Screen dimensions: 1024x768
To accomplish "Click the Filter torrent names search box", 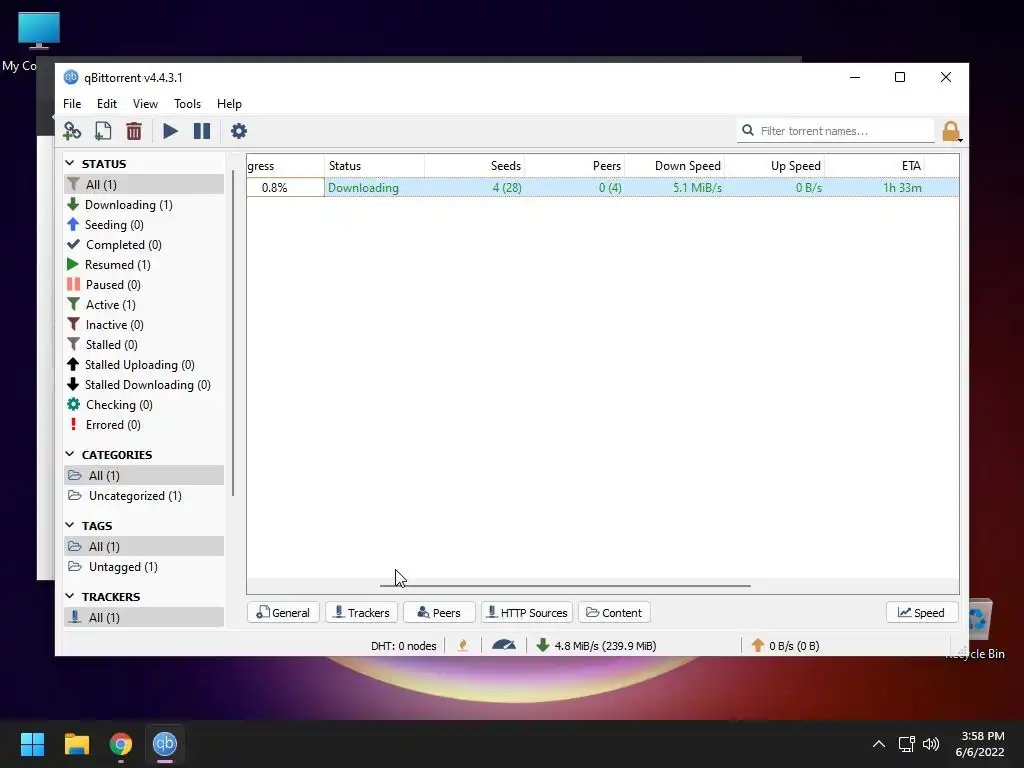I will [836, 131].
